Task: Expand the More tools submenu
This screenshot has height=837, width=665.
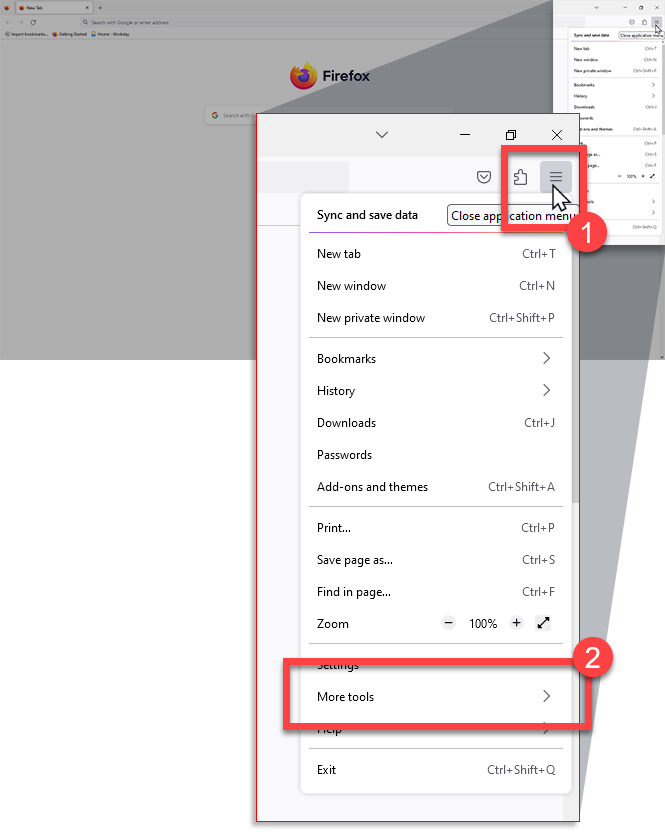Action: 436,697
